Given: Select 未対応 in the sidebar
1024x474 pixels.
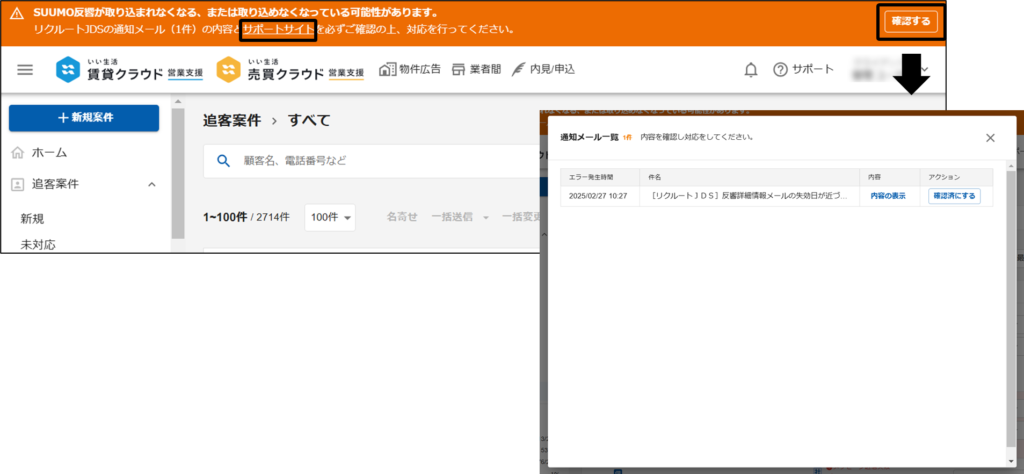Looking at the screenshot, I should click(x=38, y=245).
